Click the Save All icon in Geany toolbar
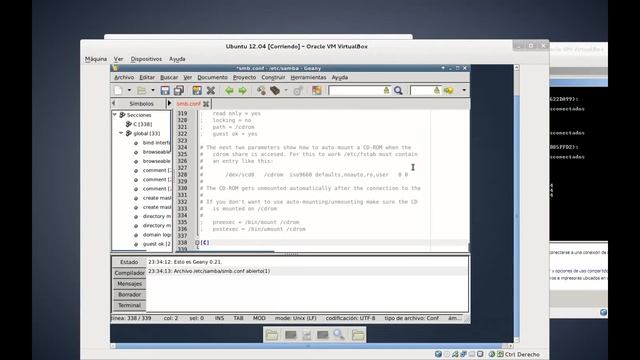The height and width of the screenshot is (360, 640). click(x=179, y=90)
